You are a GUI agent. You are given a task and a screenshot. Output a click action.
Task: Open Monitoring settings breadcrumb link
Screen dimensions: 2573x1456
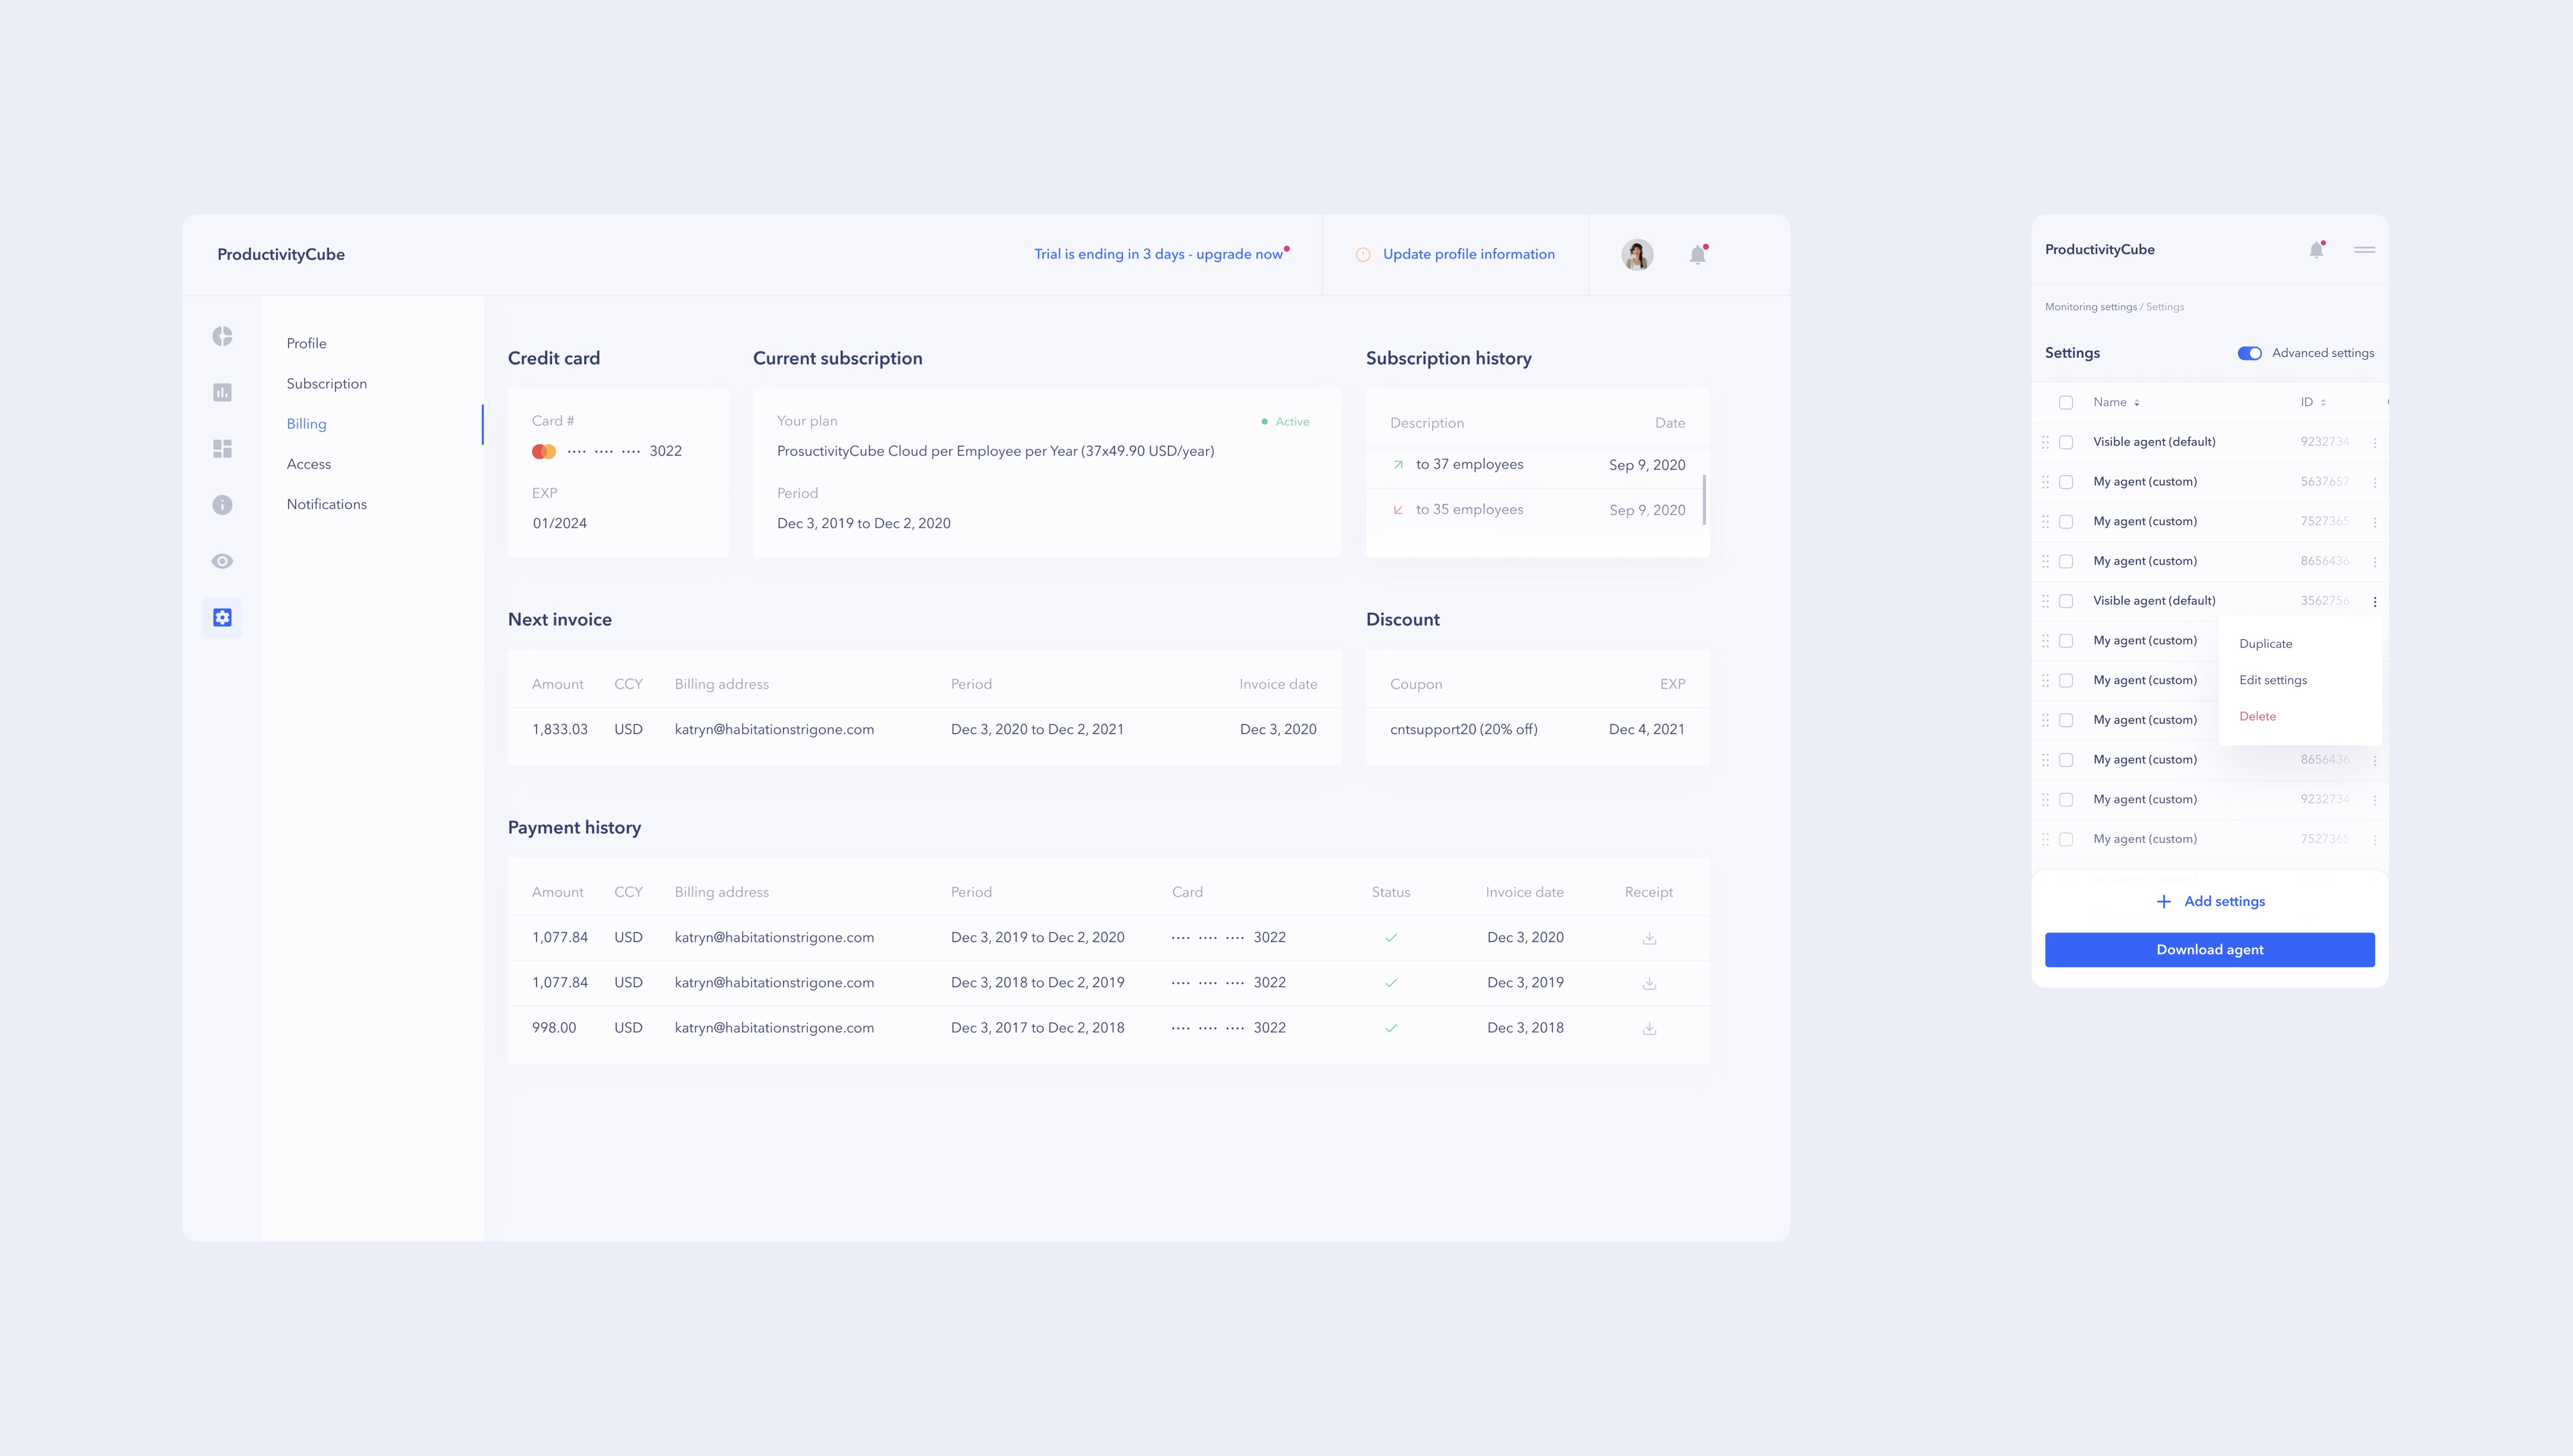point(2090,307)
